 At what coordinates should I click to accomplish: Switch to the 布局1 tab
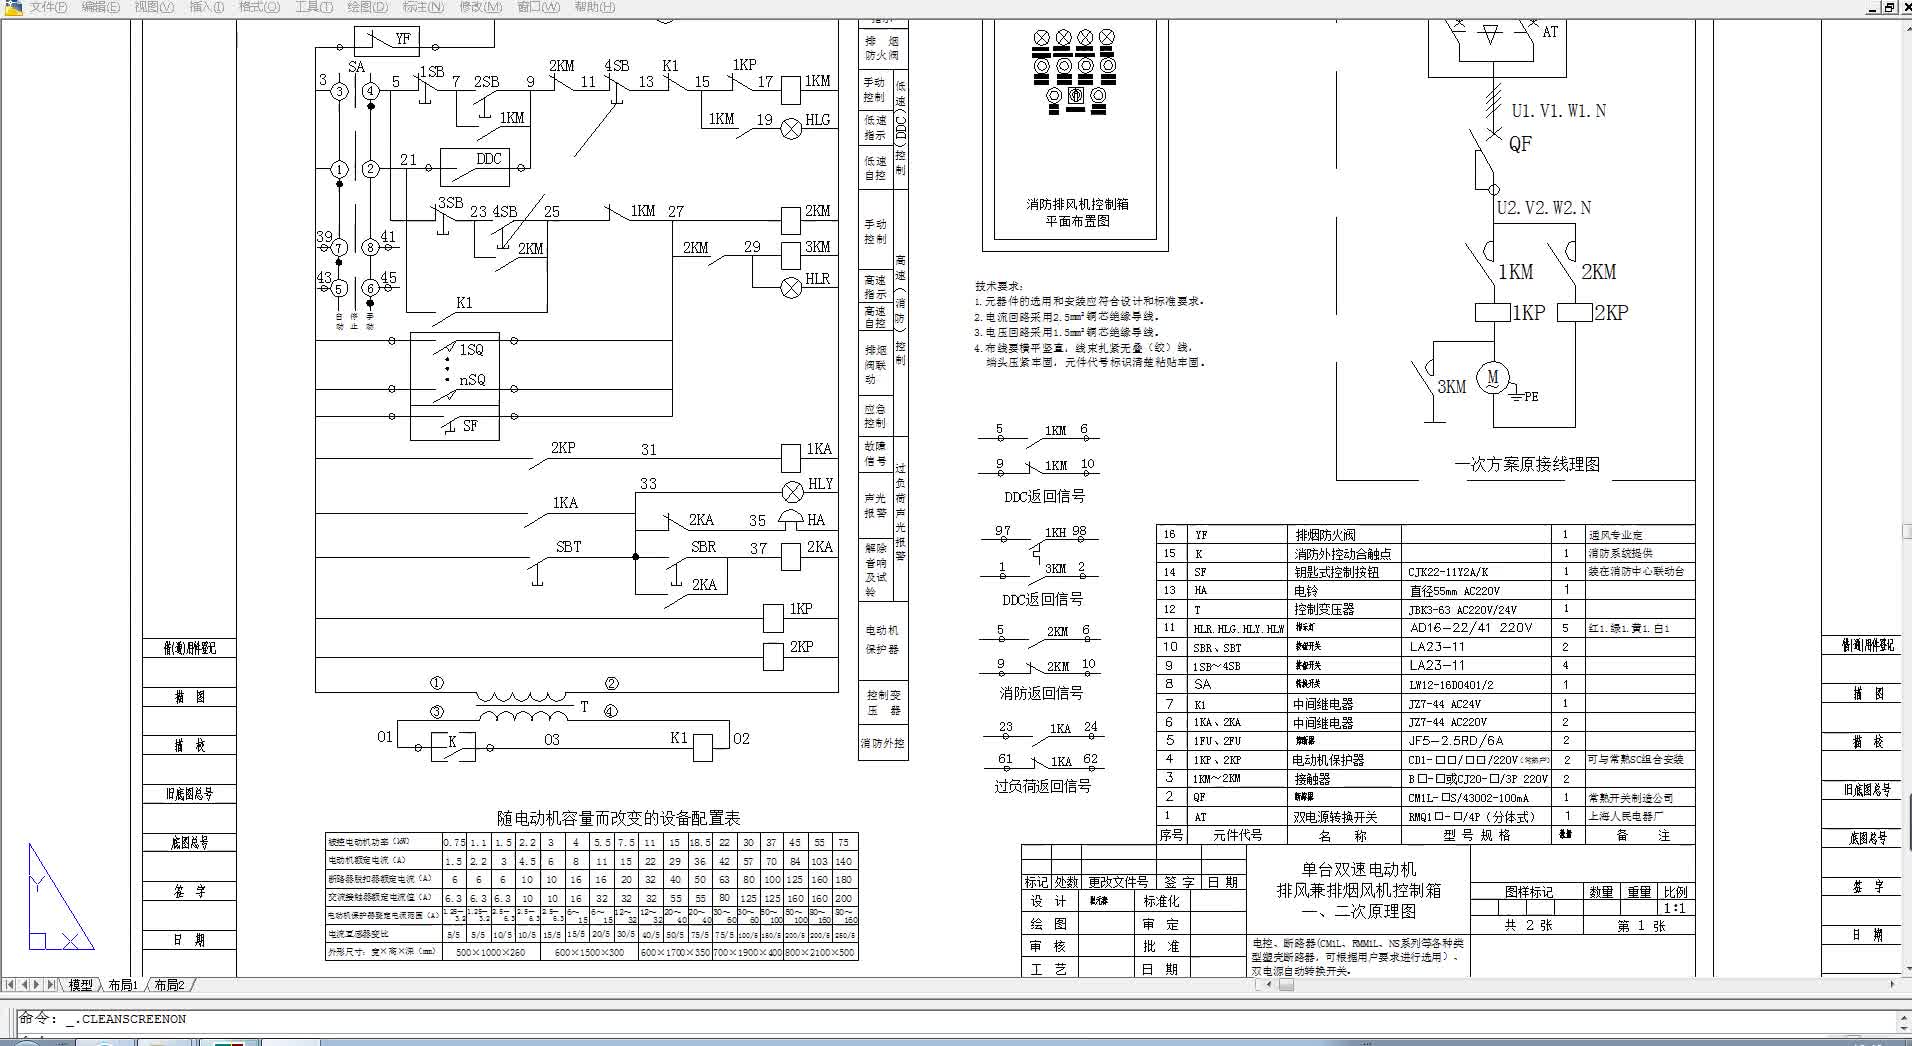(123, 985)
